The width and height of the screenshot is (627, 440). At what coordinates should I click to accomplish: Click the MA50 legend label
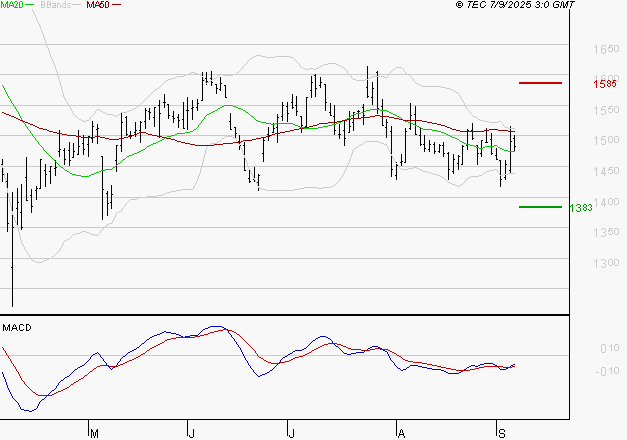click(98, 5)
